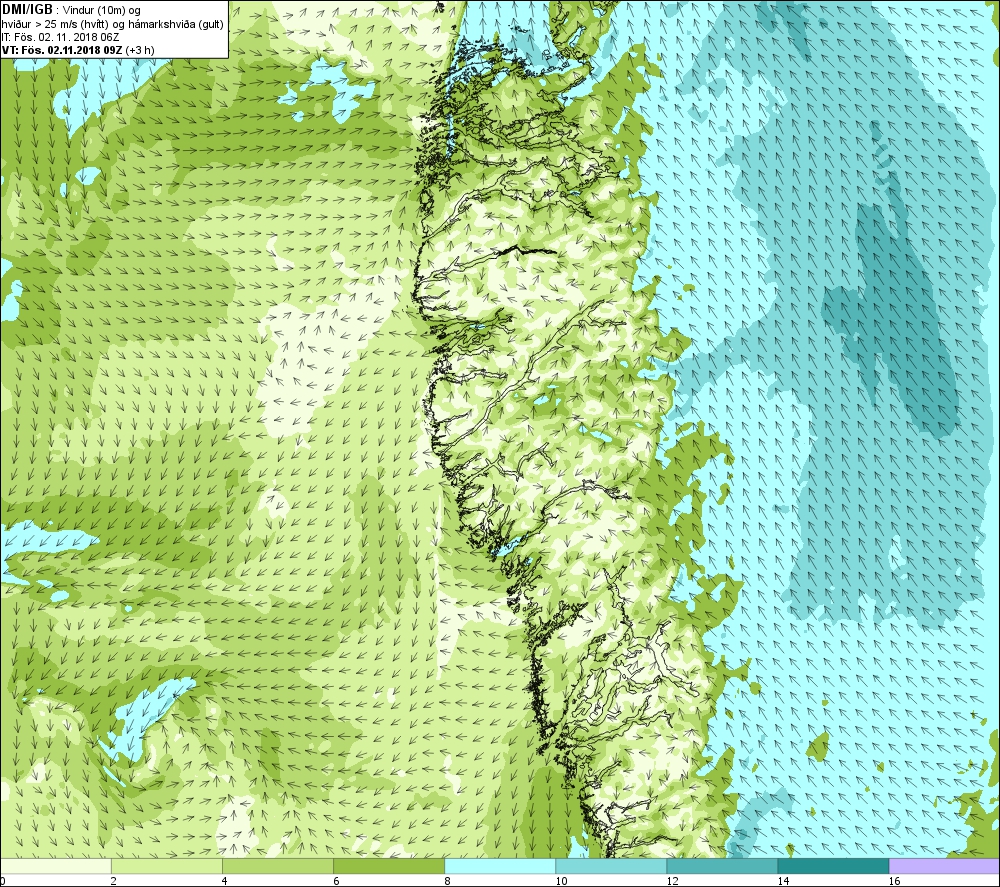Click the legend scale label '12'
The height and width of the screenshot is (887, 1000).
click(672, 881)
